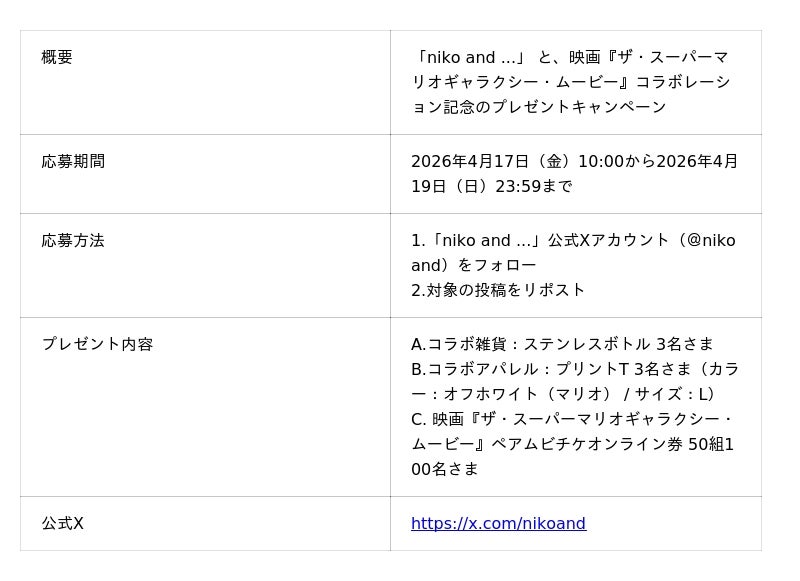Click prize A ステンレスボトル line

(x=562, y=344)
